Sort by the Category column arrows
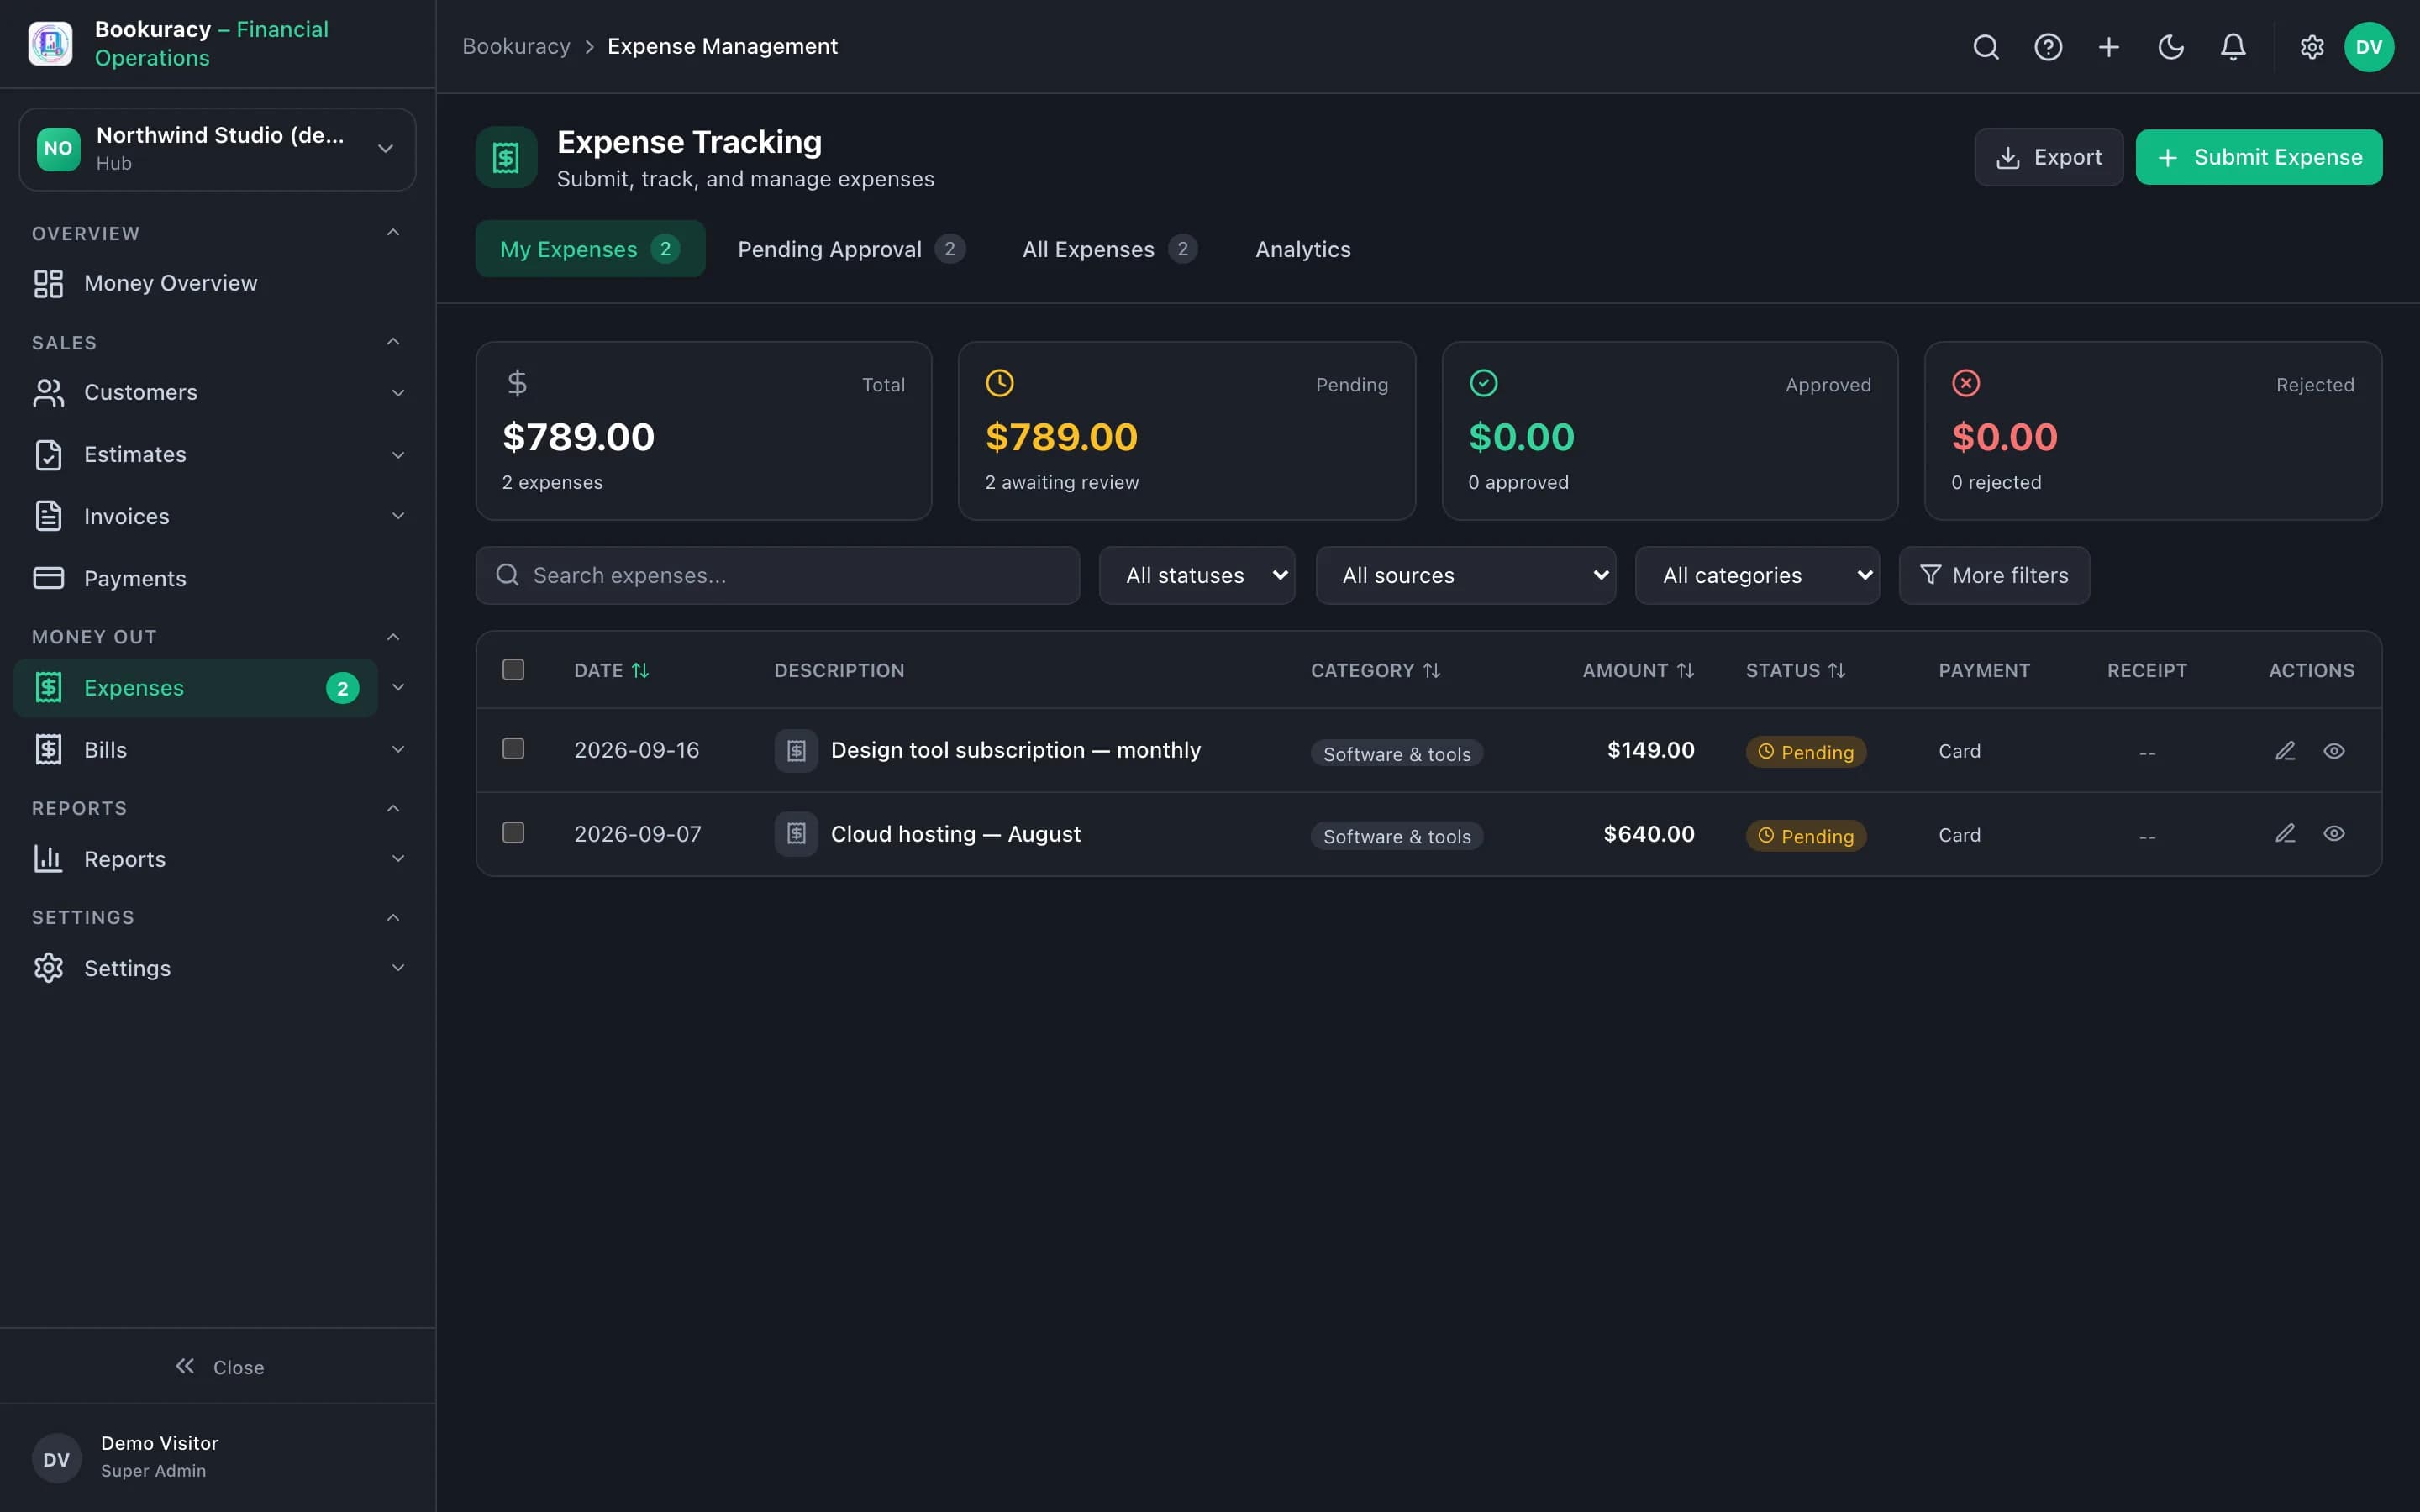2420x1512 pixels. [1432, 671]
